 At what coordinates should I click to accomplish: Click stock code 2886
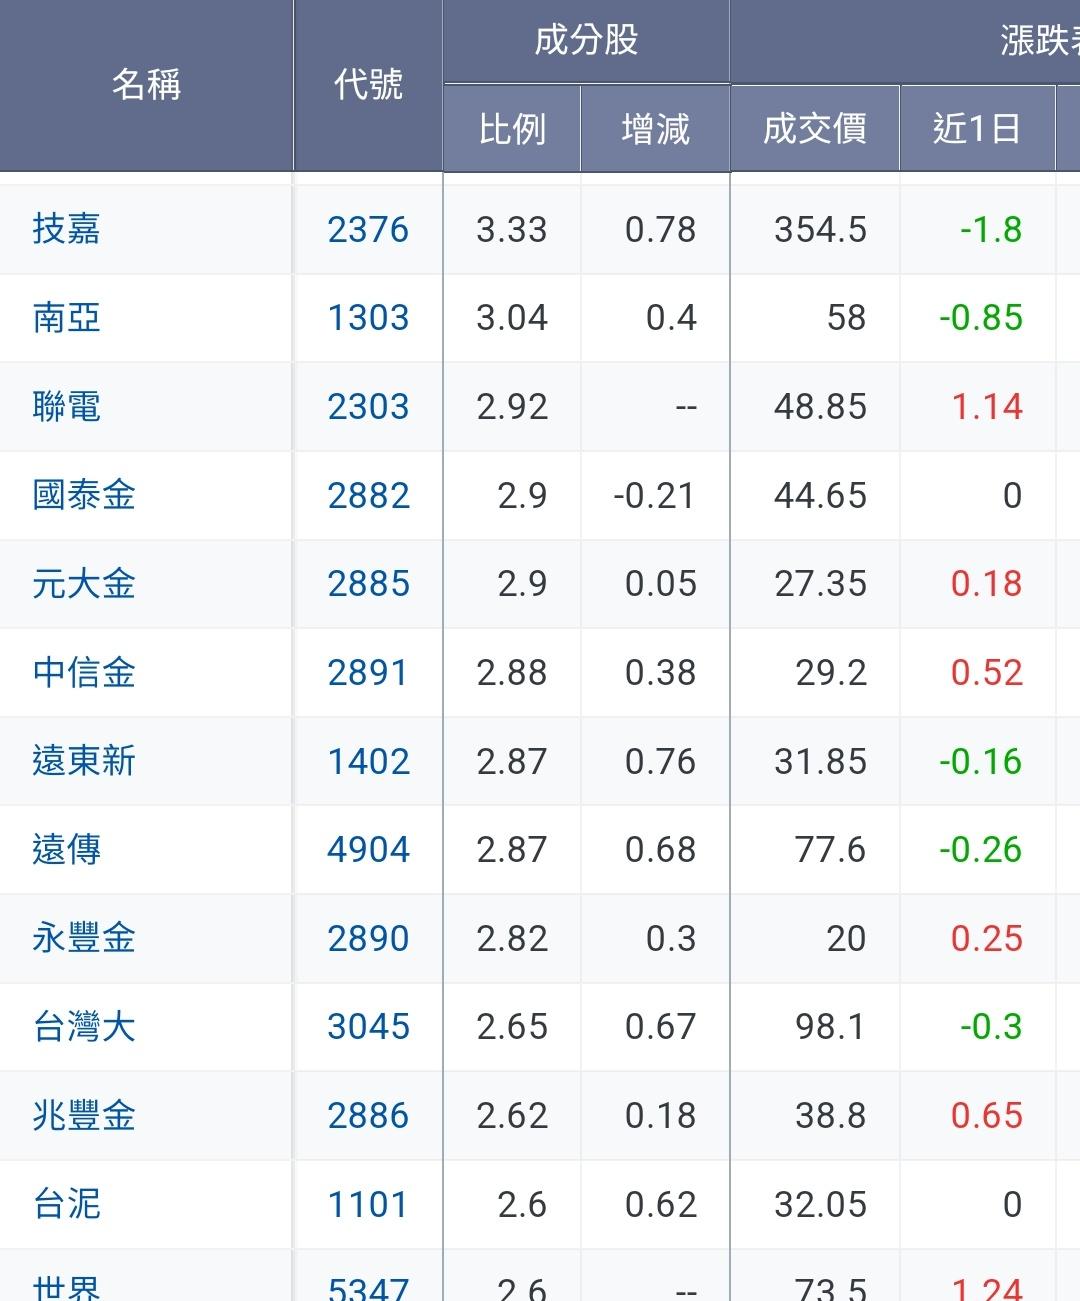[x=368, y=1116]
